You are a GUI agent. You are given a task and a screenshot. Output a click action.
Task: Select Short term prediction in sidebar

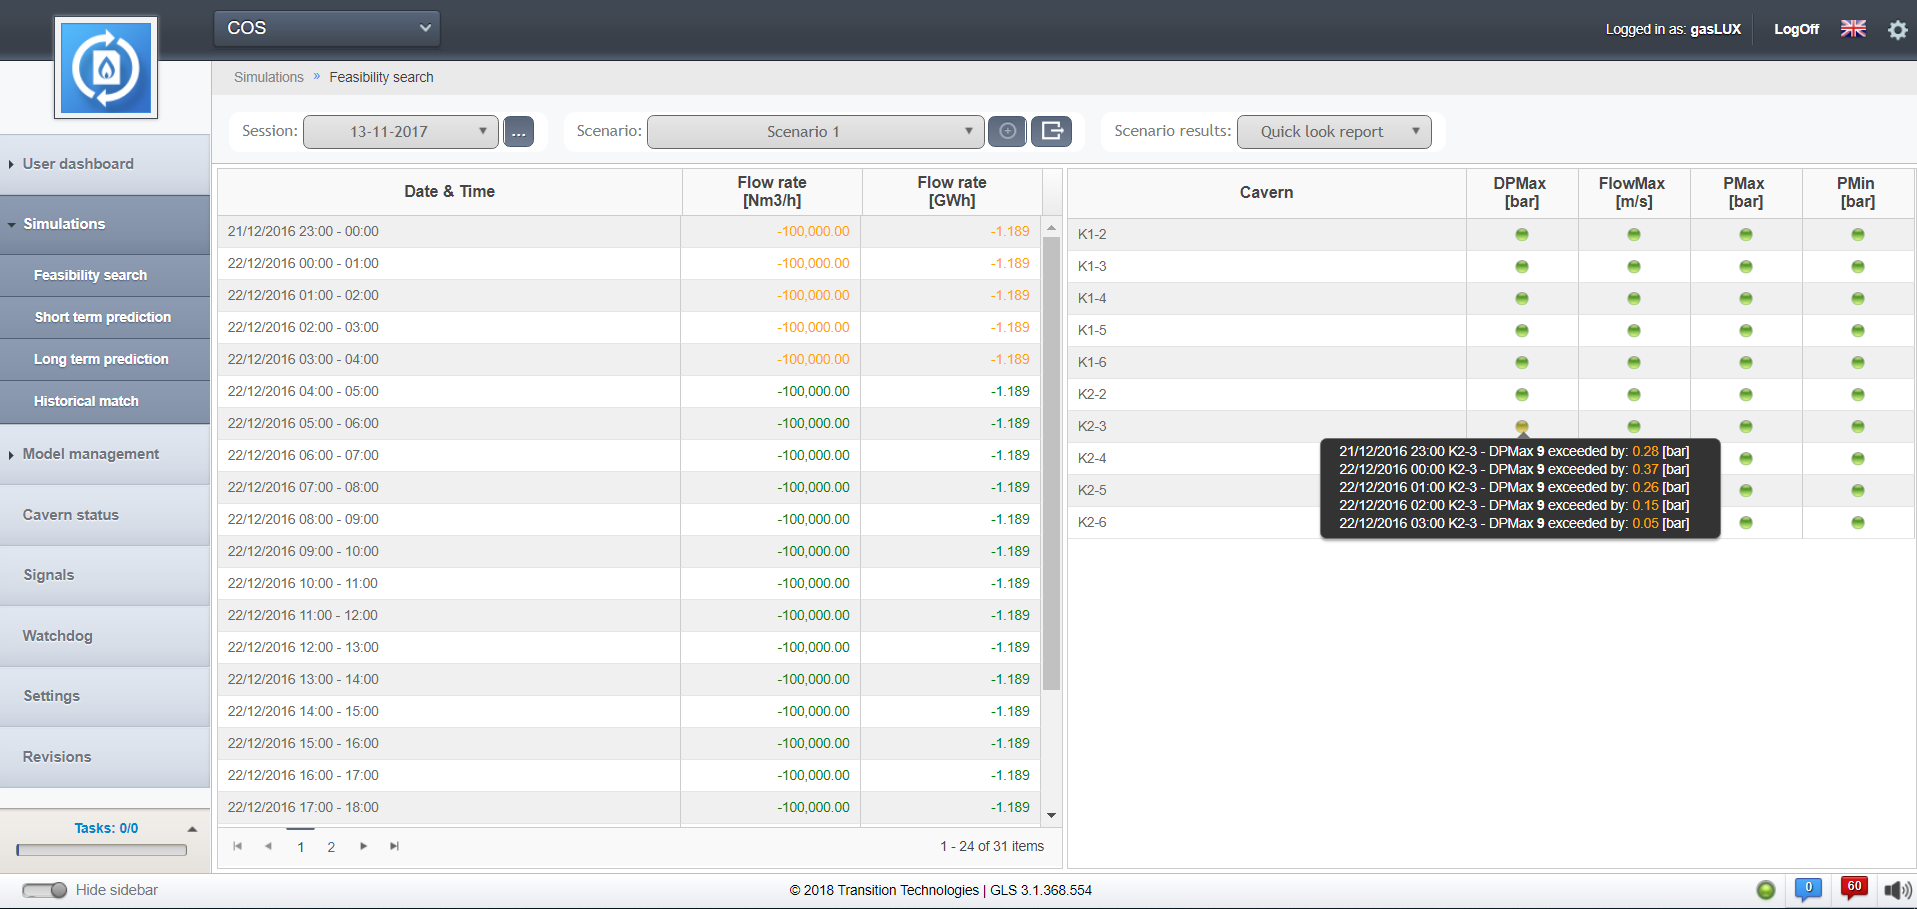pos(103,317)
